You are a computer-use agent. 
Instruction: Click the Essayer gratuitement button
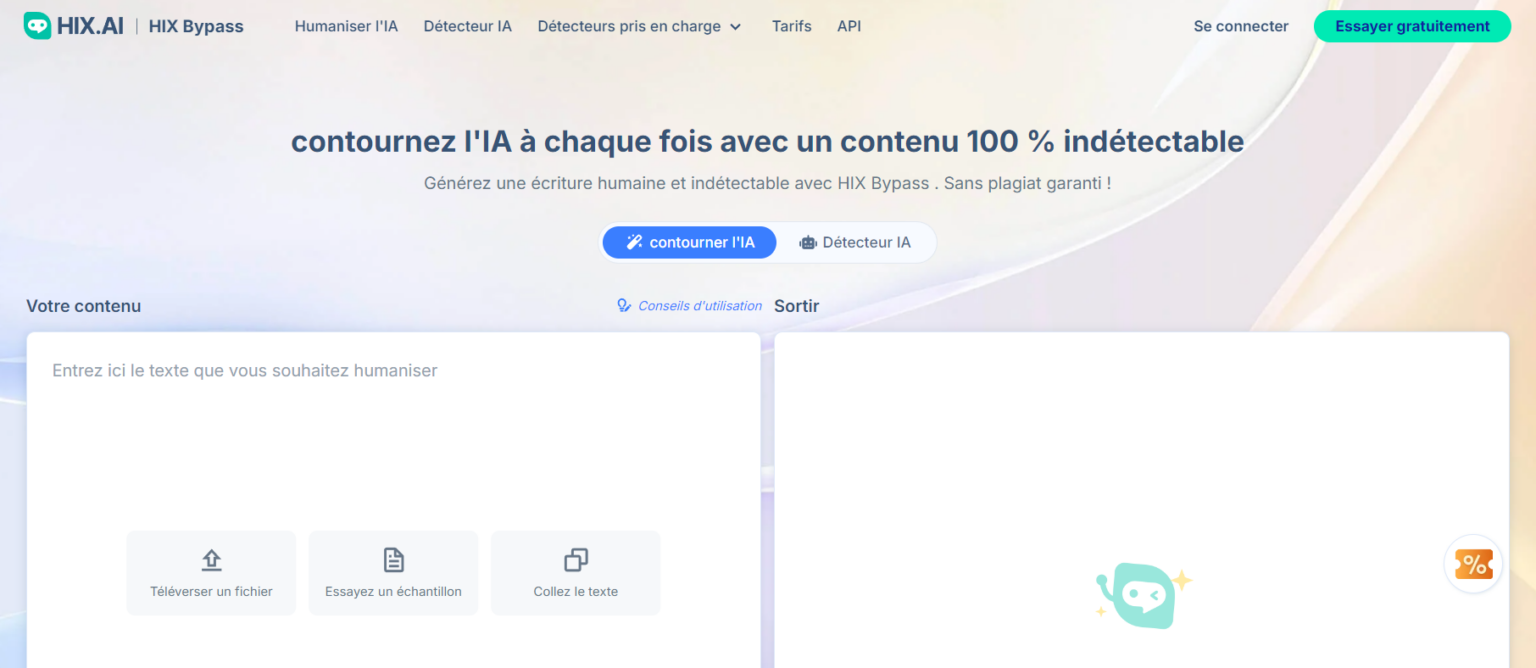[1412, 27]
